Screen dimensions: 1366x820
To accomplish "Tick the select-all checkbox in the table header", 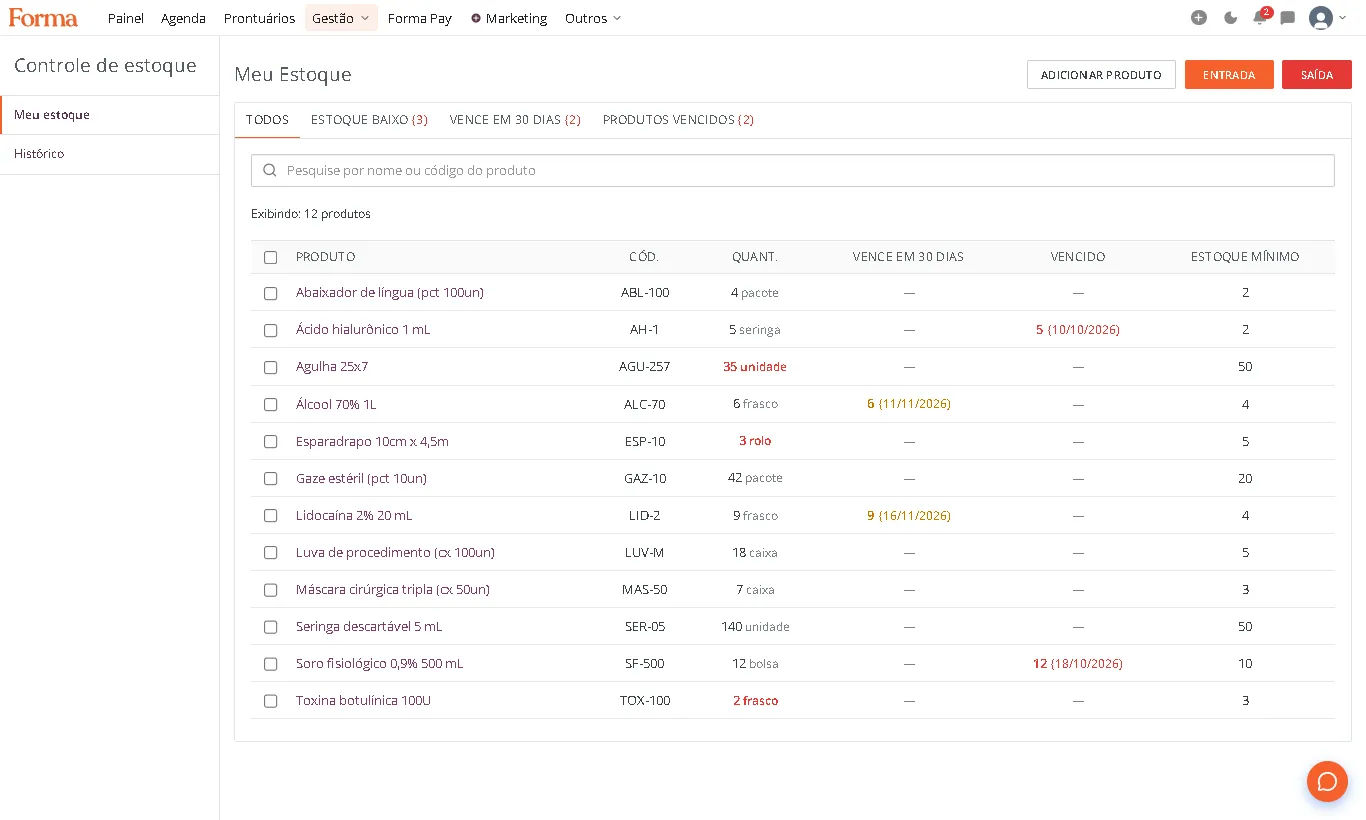I will coord(270,257).
